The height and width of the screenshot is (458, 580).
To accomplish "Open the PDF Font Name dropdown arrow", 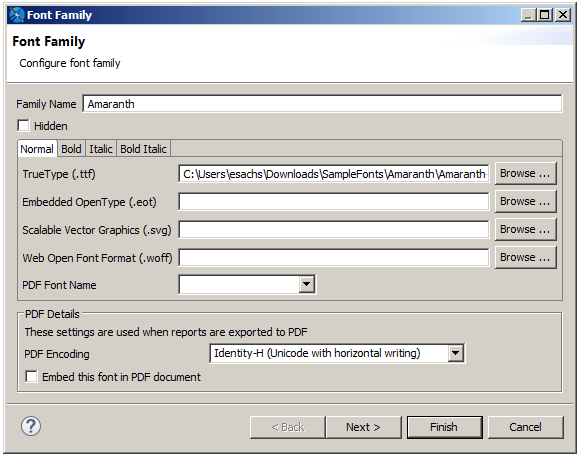I will (307, 284).
